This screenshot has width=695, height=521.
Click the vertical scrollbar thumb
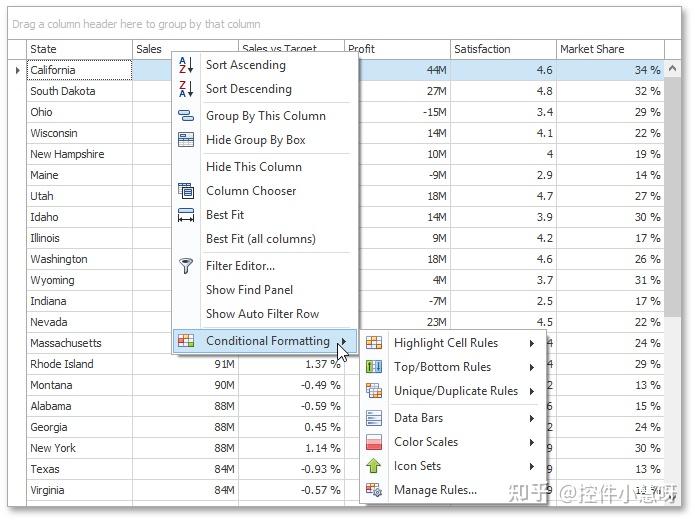(x=673, y=197)
